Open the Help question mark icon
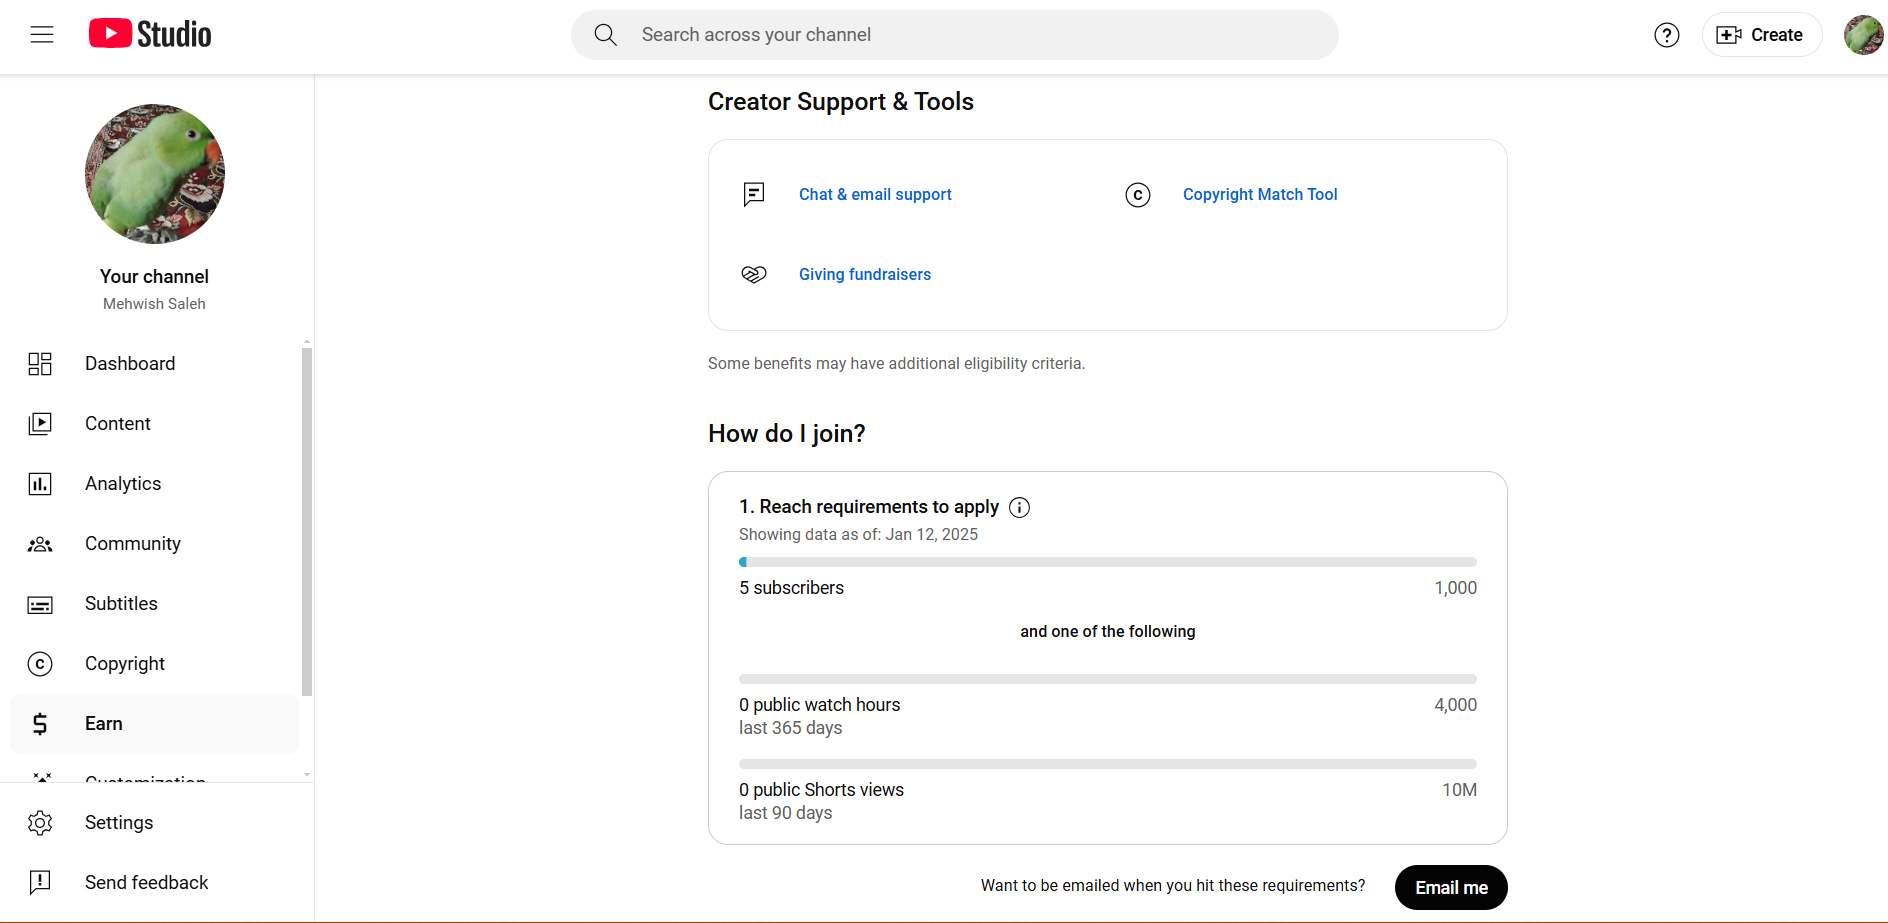 pos(1666,35)
